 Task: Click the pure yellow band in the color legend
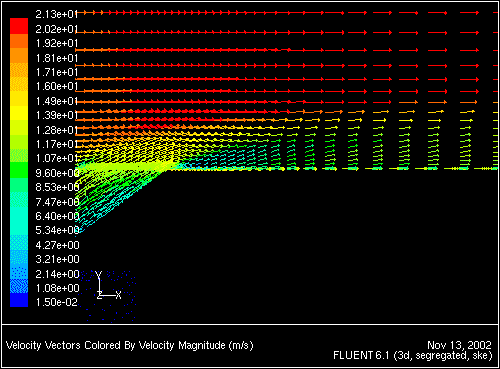(19, 113)
